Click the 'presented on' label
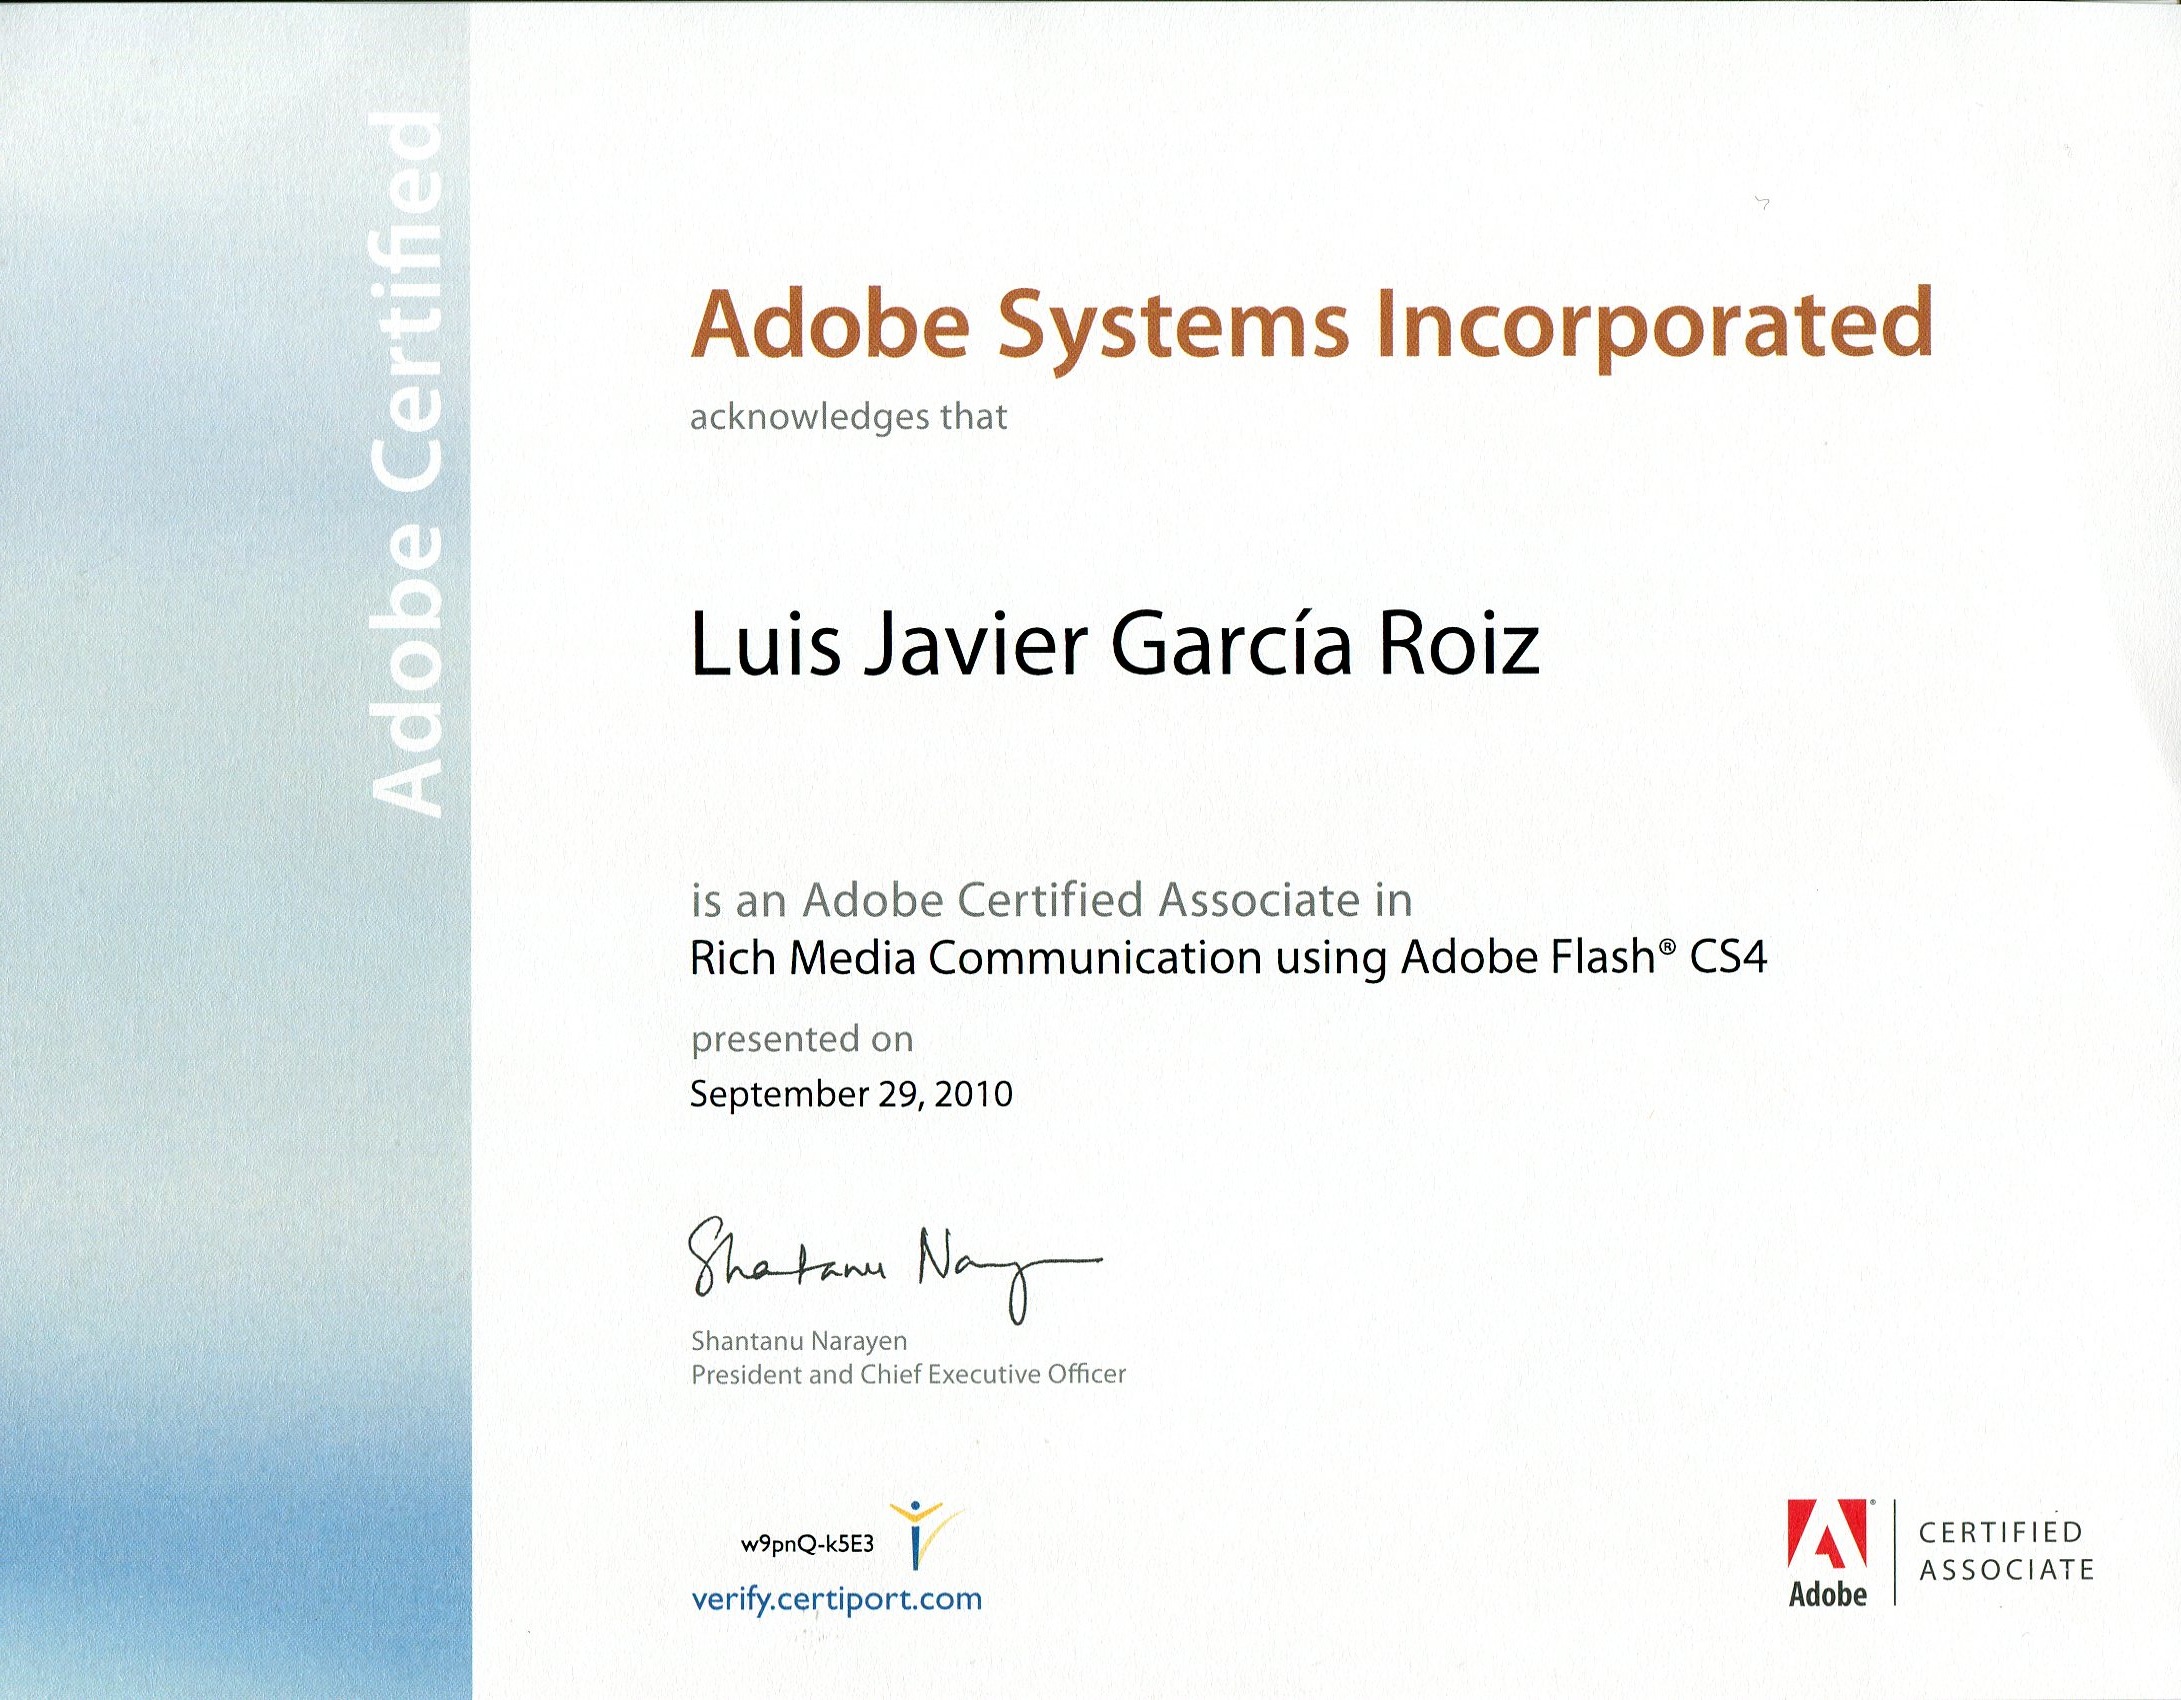2181x1700 pixels. (802, 1039)
